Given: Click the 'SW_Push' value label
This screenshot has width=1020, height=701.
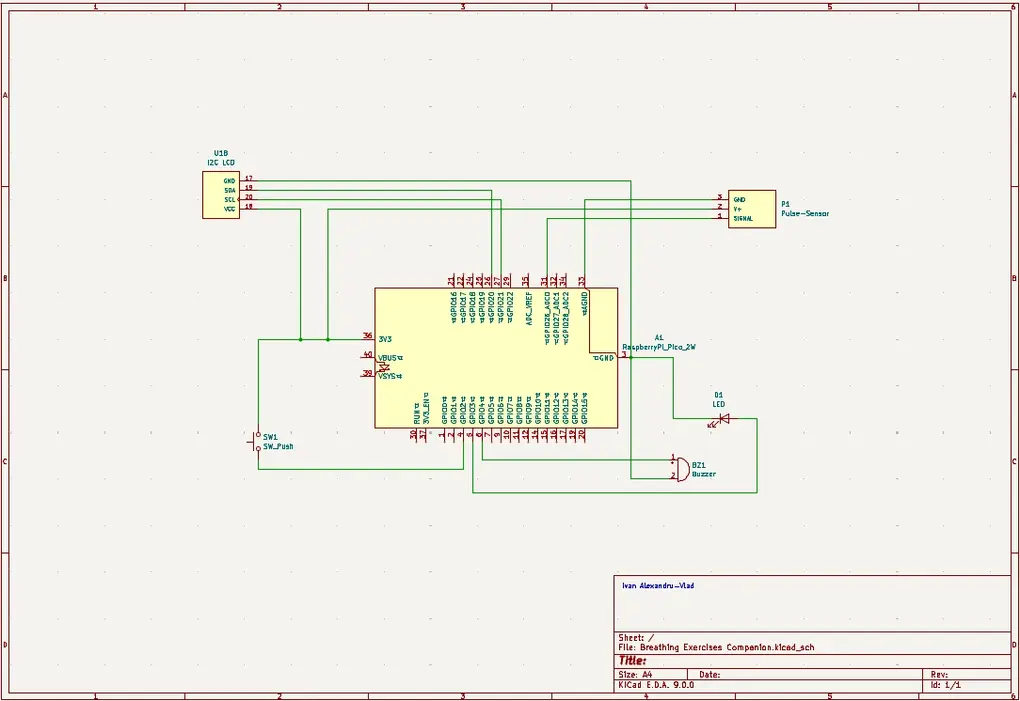Looking at the screenshot, I should [278, 447].
